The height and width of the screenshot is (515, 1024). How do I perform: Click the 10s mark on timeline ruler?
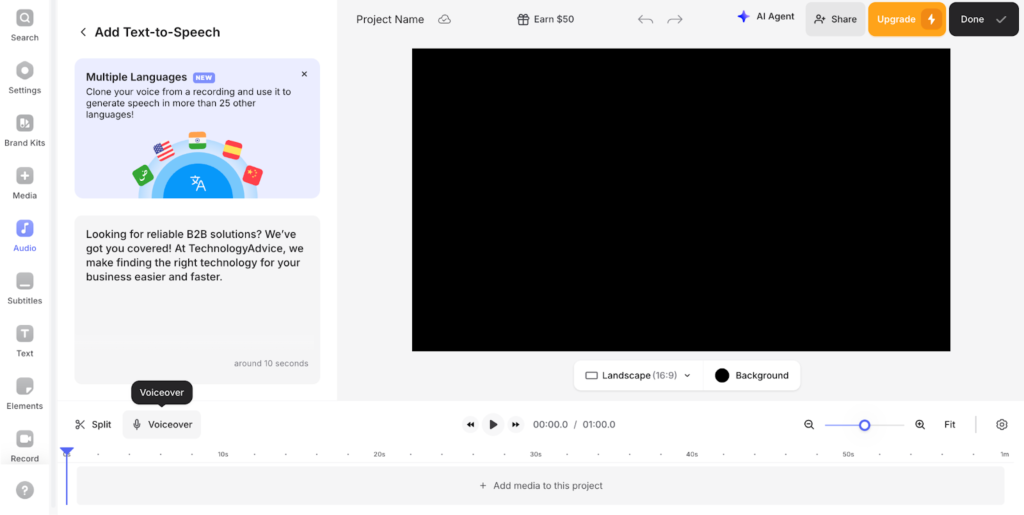[x=223, y=454]
